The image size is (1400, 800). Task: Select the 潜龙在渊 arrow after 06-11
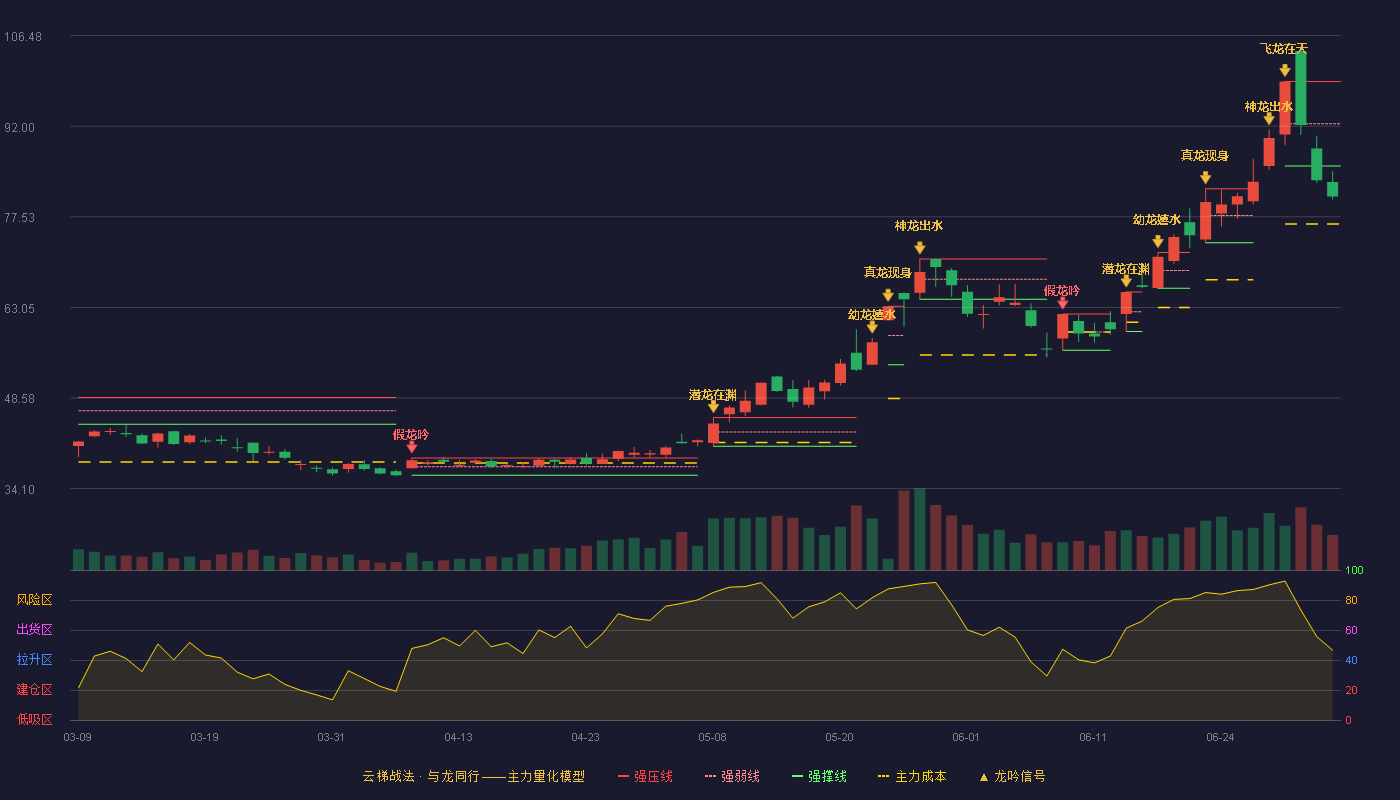pos(1126,281)
